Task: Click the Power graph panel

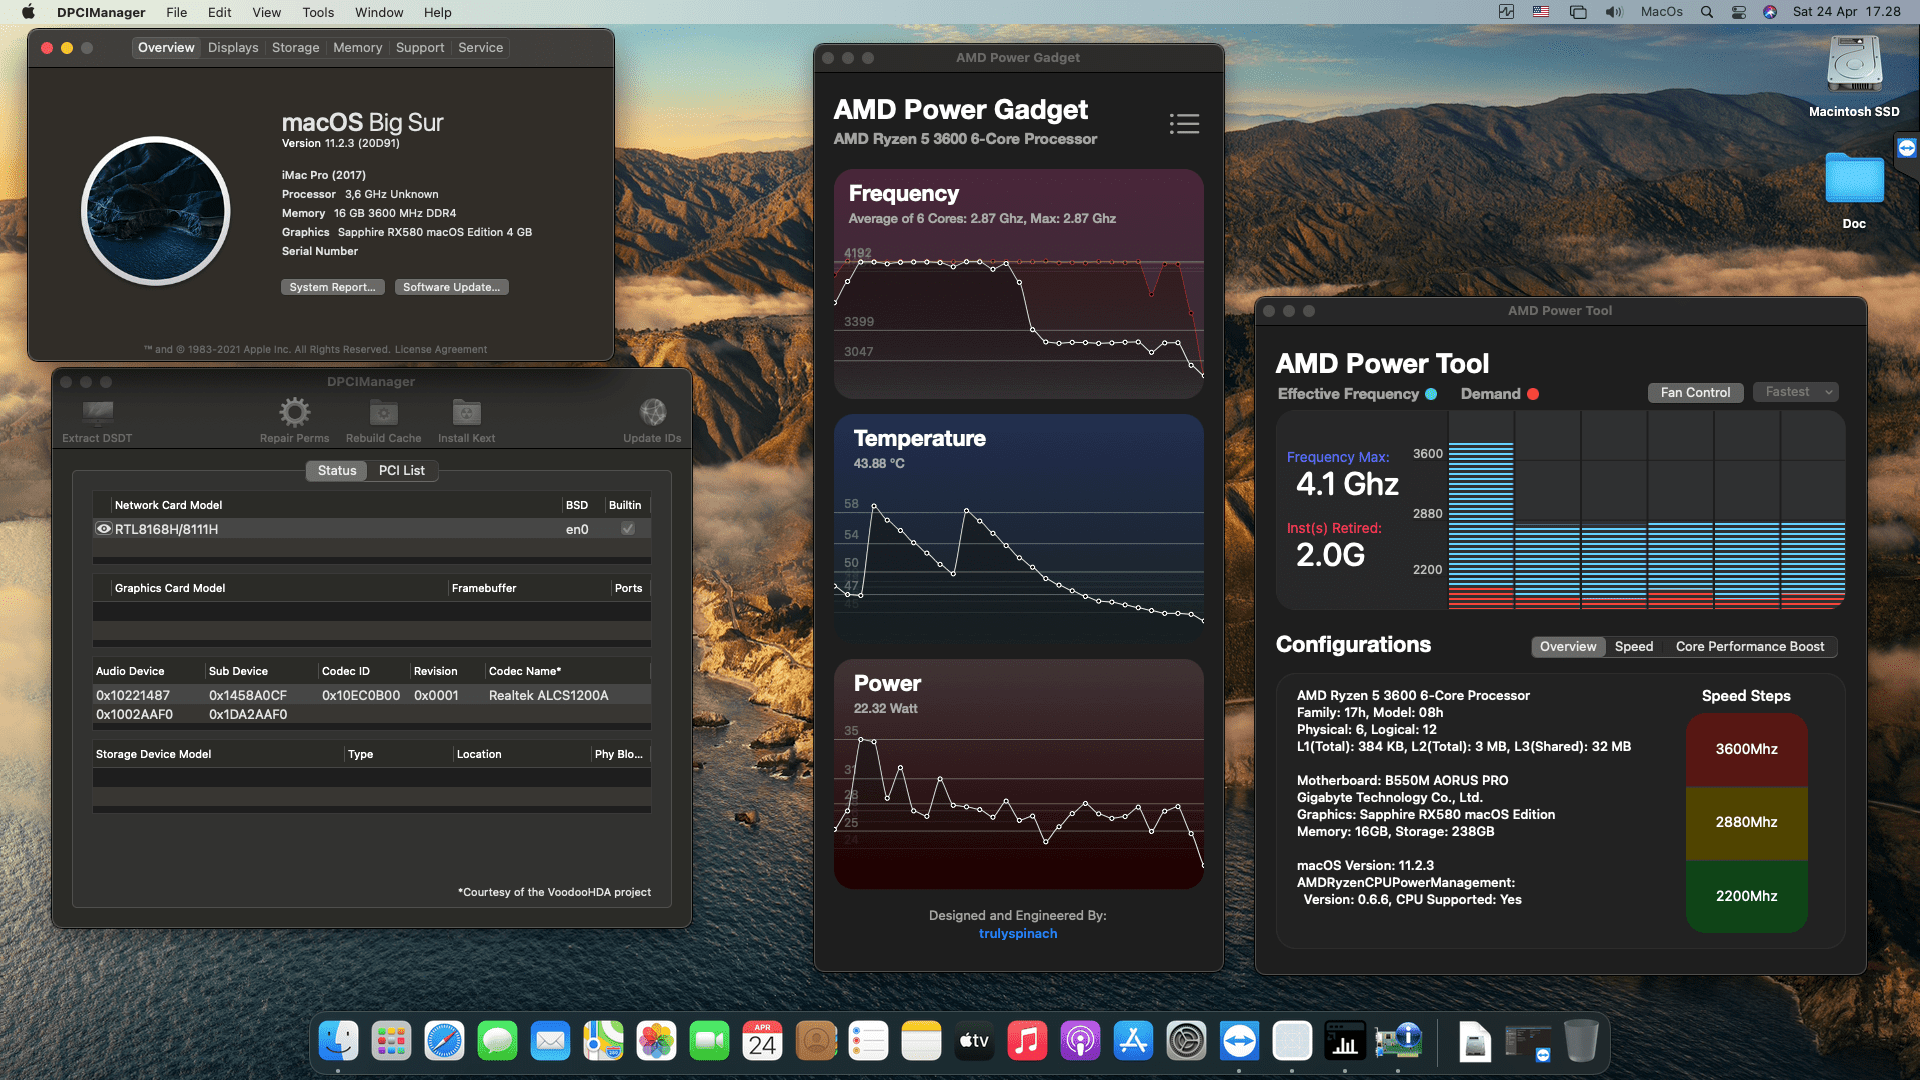Action: pos(1018,774)
